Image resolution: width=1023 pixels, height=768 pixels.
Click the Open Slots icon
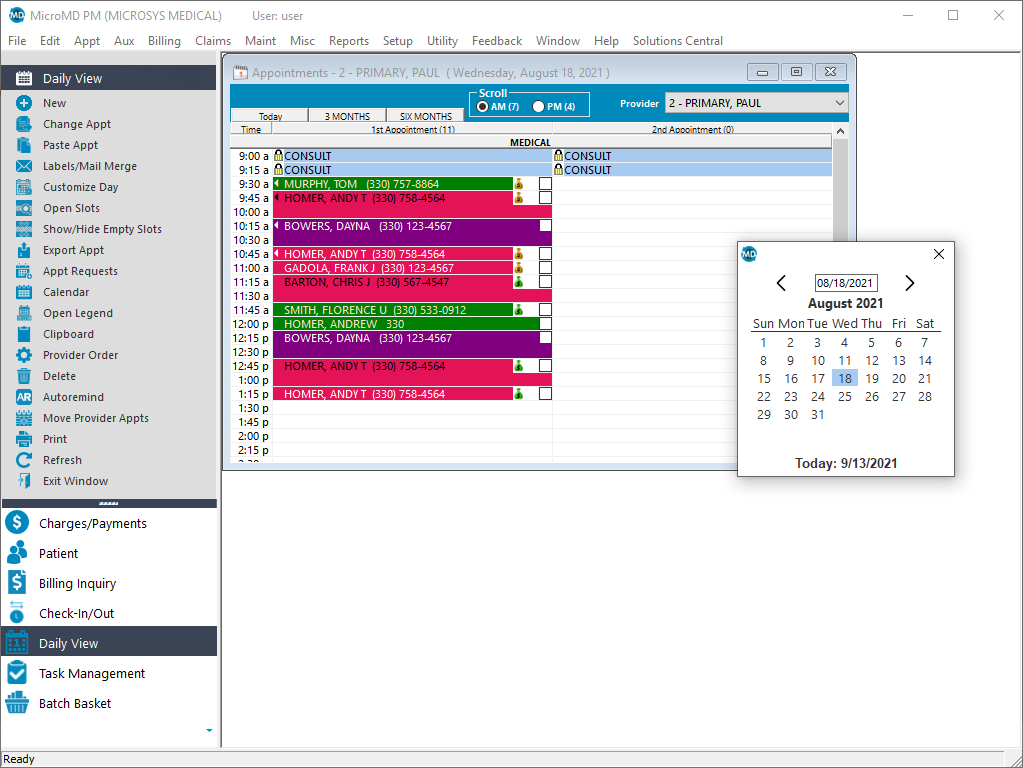coord(24,208)
